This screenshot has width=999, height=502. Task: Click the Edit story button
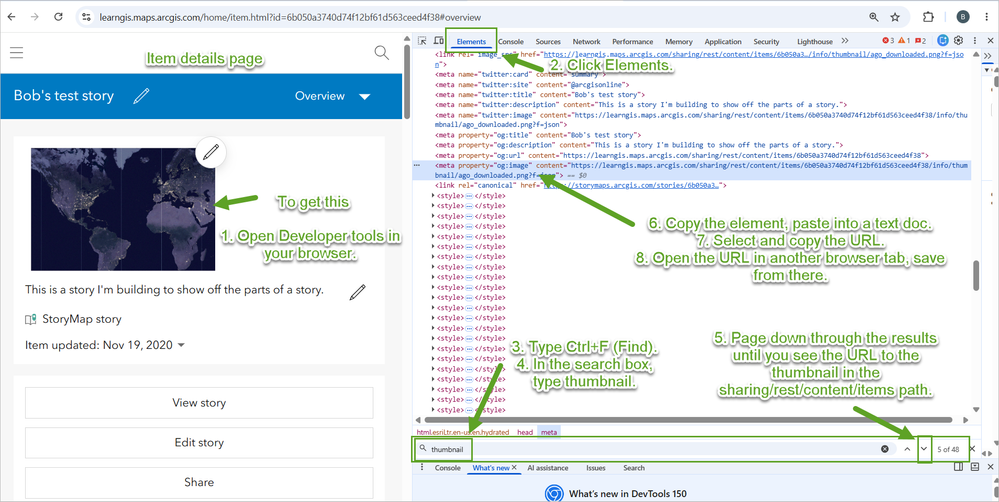coord(199,443)
